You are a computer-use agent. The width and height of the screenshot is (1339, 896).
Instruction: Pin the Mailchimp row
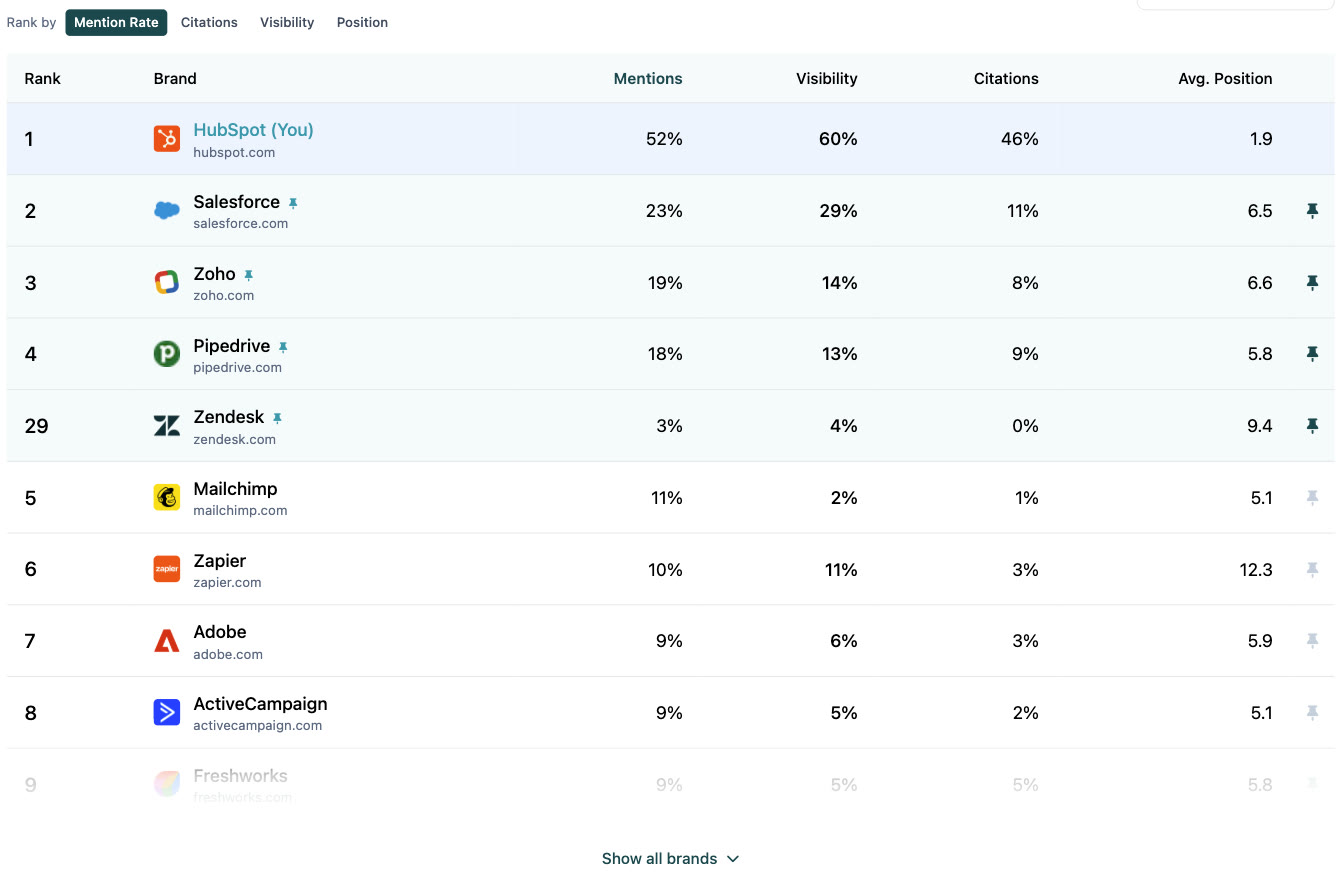(1313, 498)
